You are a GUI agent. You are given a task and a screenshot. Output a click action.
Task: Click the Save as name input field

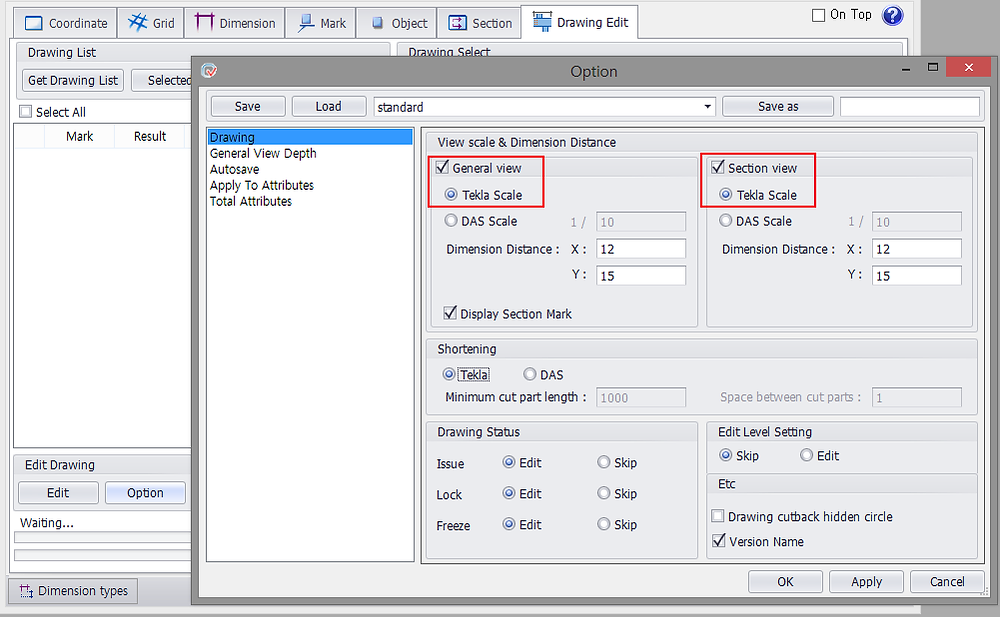[909, 107]
